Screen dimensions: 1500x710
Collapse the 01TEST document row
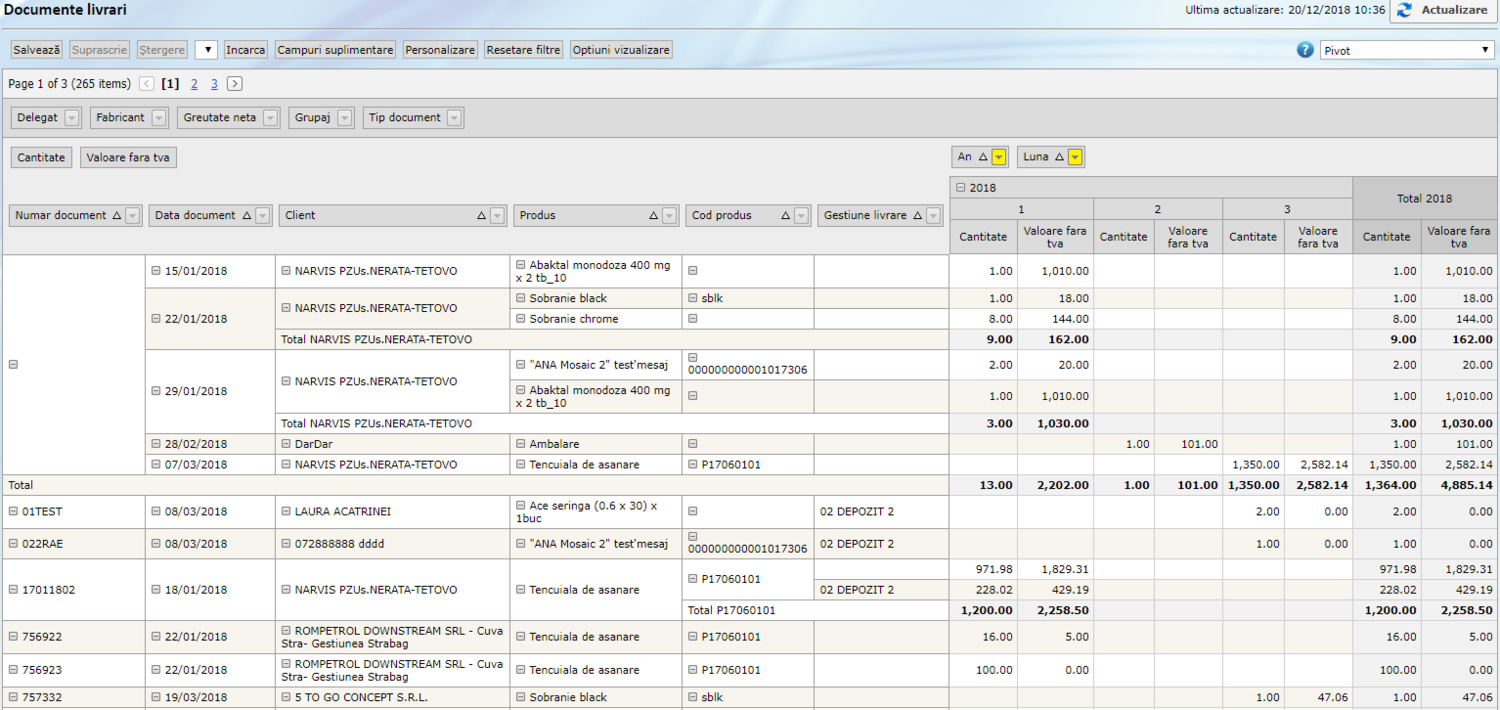coord(13,512)
